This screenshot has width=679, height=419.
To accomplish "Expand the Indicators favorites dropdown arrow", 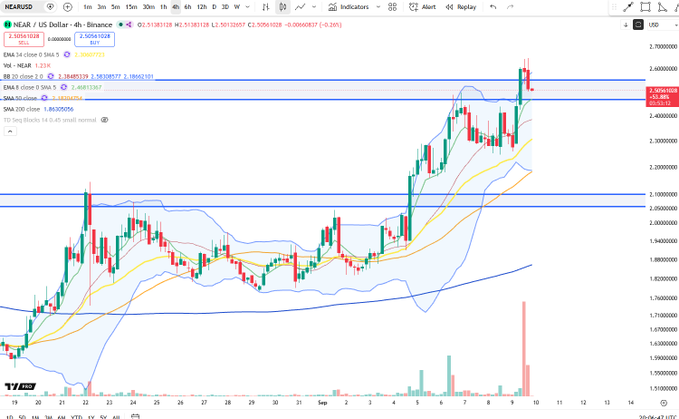I will click(378, 7).
